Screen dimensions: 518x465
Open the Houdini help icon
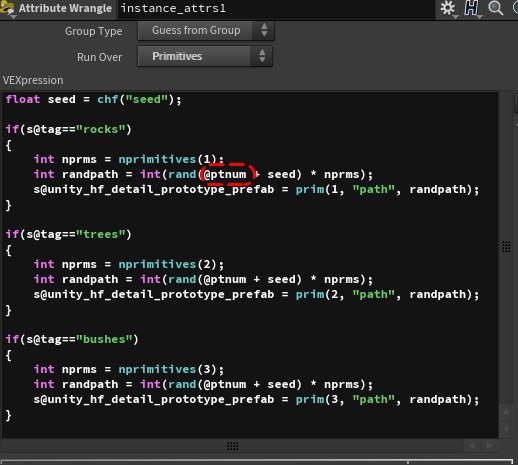[471, 8]
